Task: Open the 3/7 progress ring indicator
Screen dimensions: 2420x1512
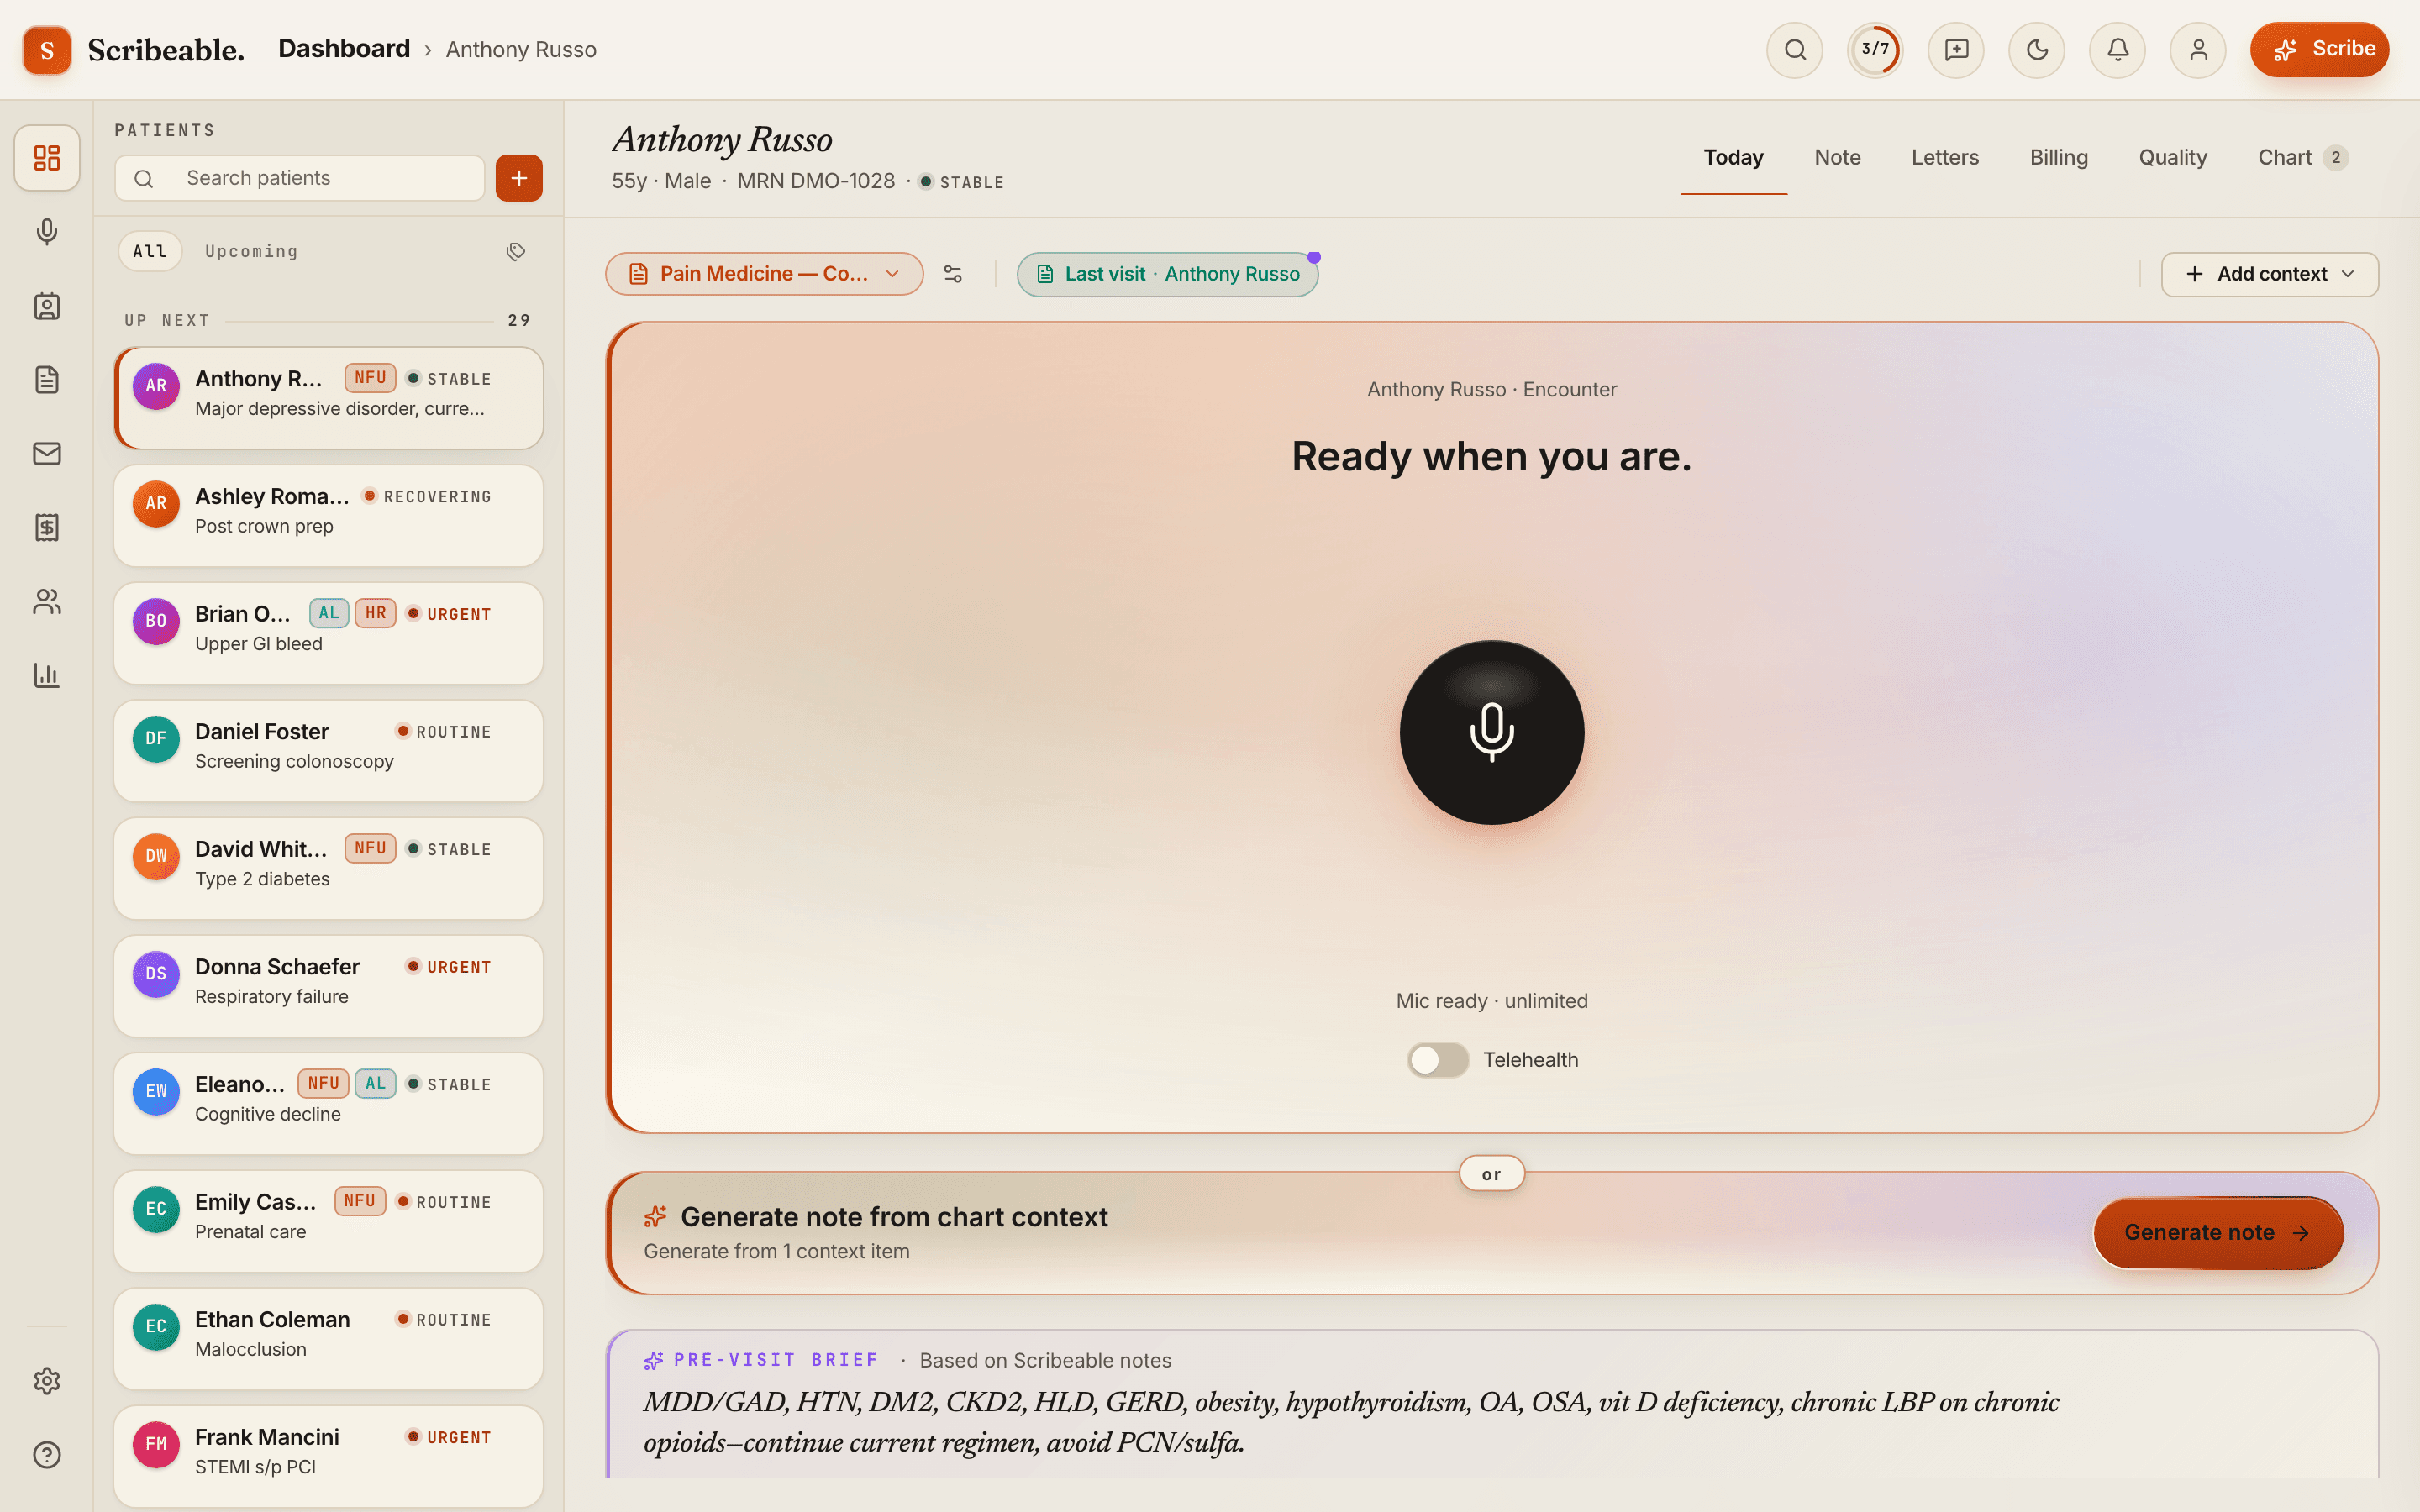Action: tap(1875, 49)
